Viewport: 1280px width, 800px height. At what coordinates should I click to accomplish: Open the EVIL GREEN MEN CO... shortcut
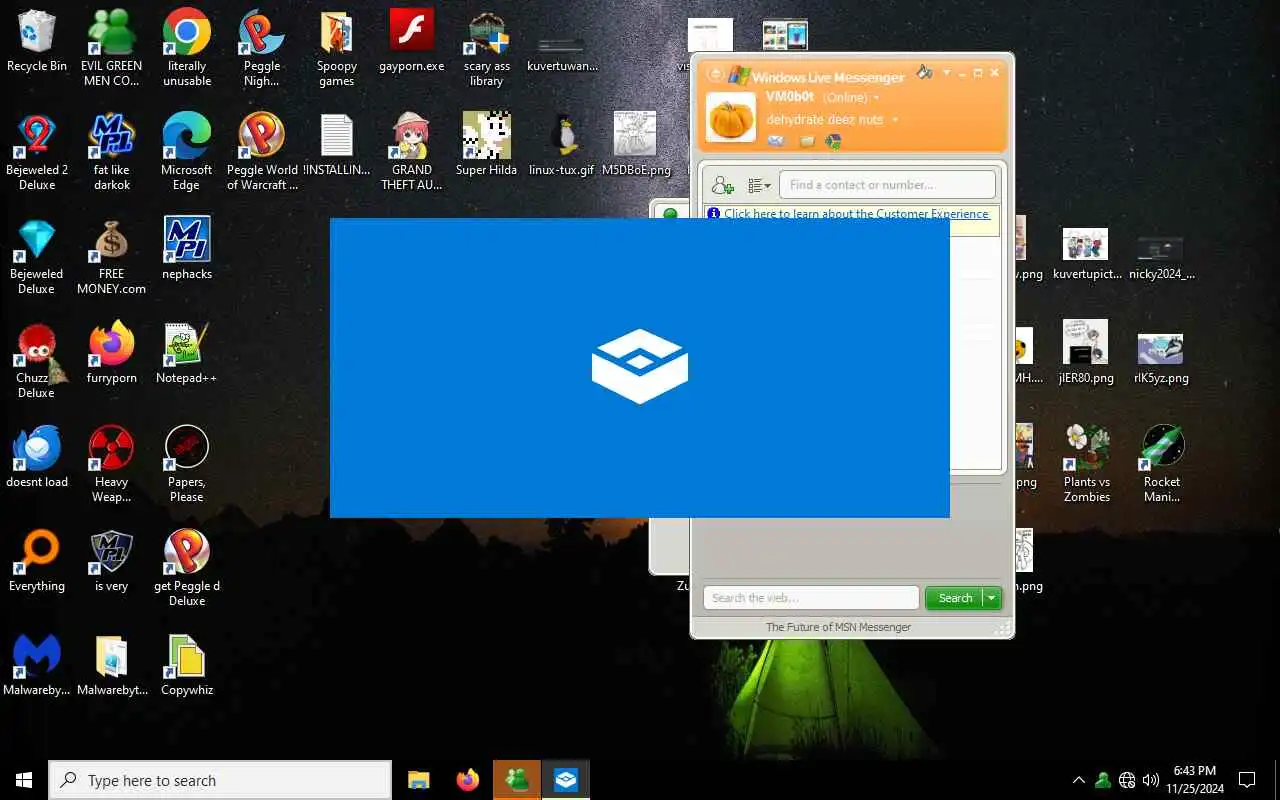pos(111,48)
